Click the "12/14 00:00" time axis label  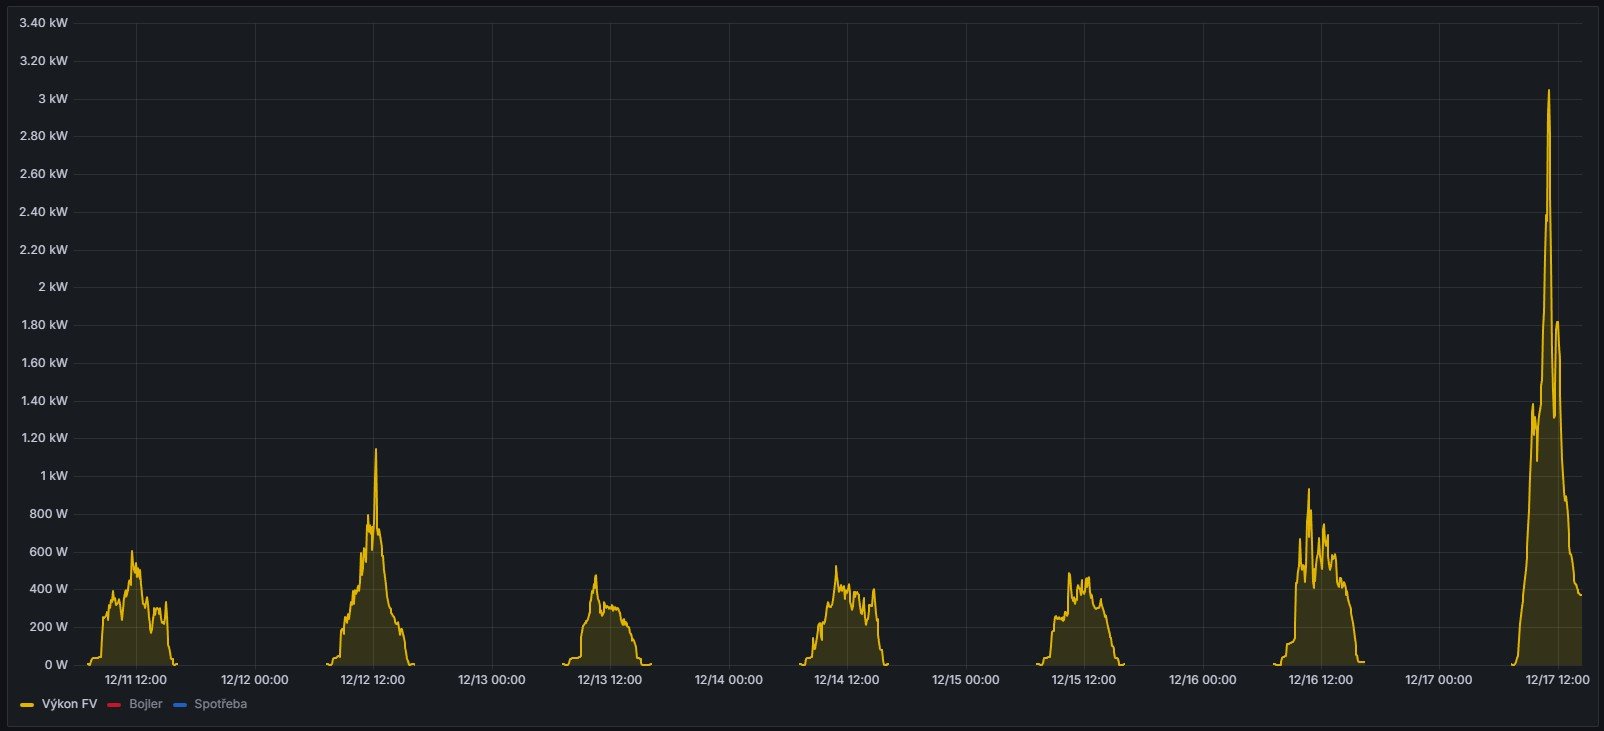729,680
